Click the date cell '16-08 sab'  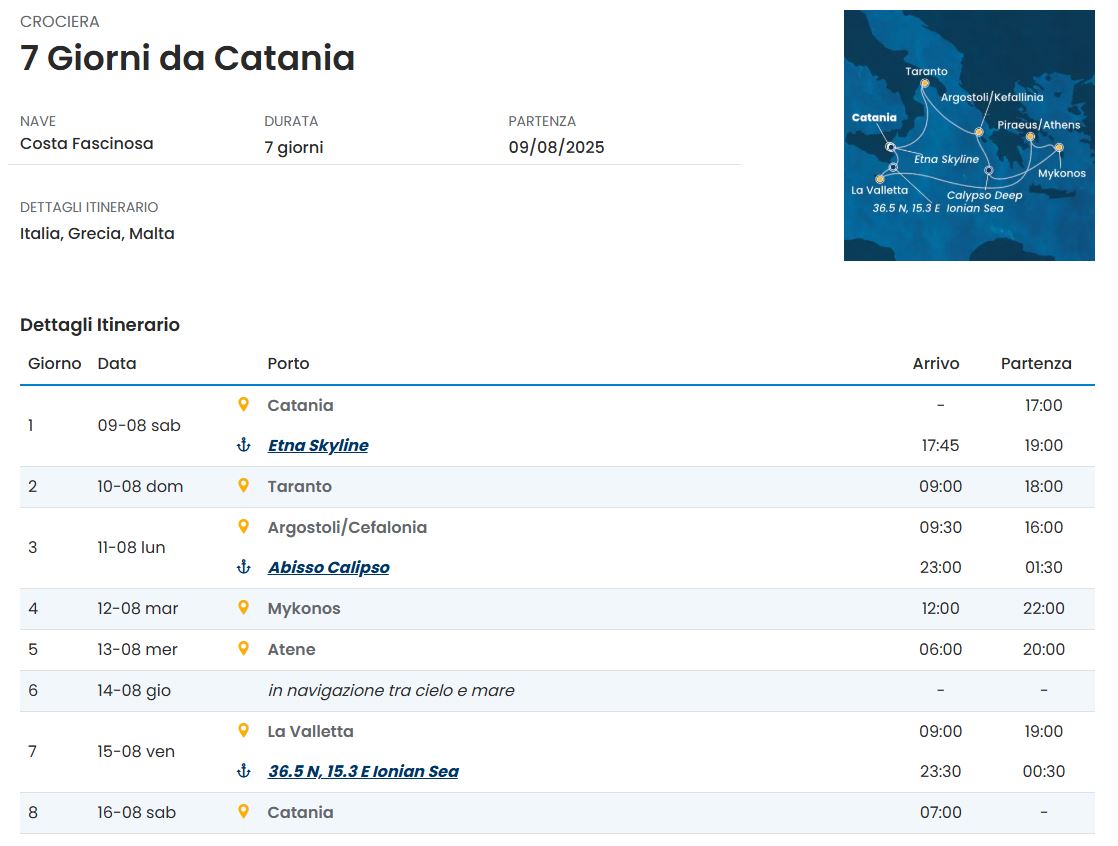tap(137, 813)
